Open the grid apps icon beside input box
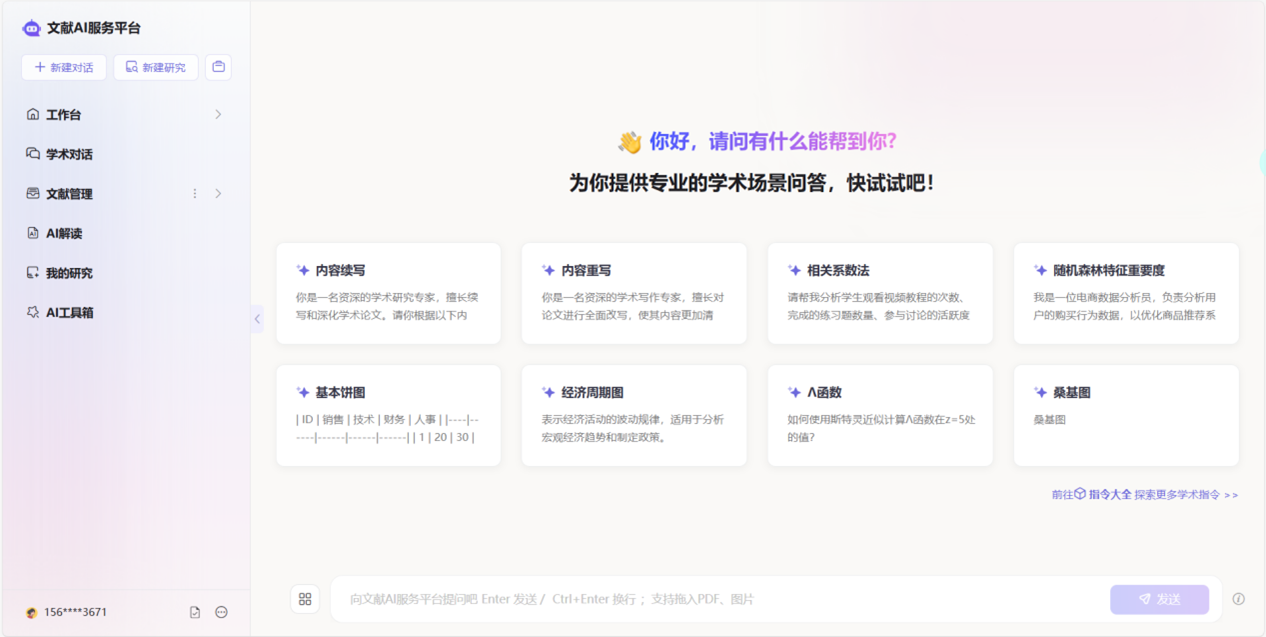1266x637 pixels. [305, 599]
